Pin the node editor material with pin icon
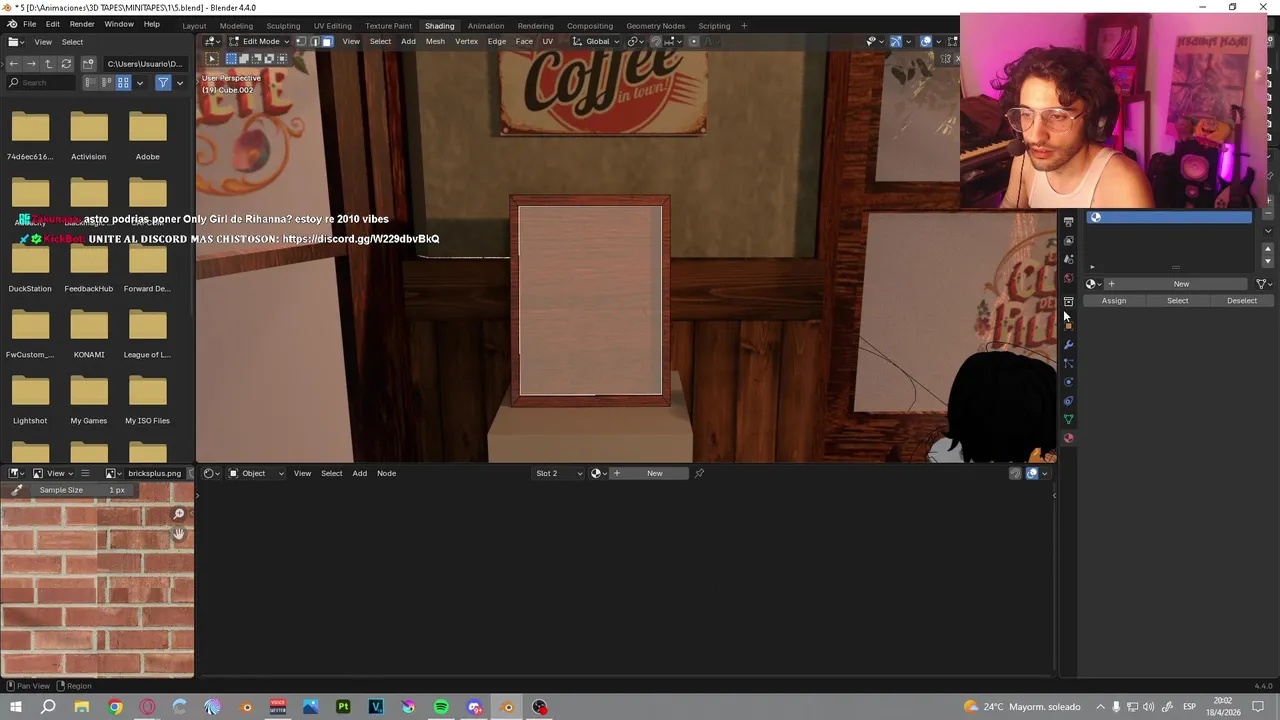 pyautogui.click(x=699, y=473)
